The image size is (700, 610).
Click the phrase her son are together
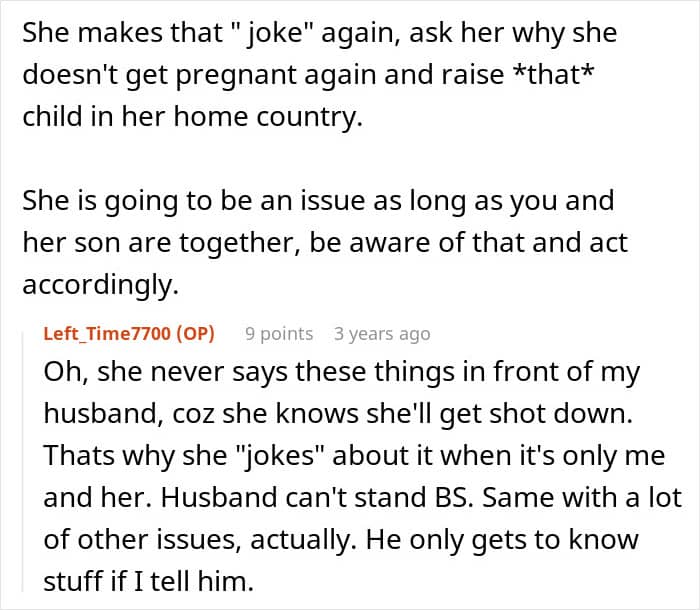point(158,243)
